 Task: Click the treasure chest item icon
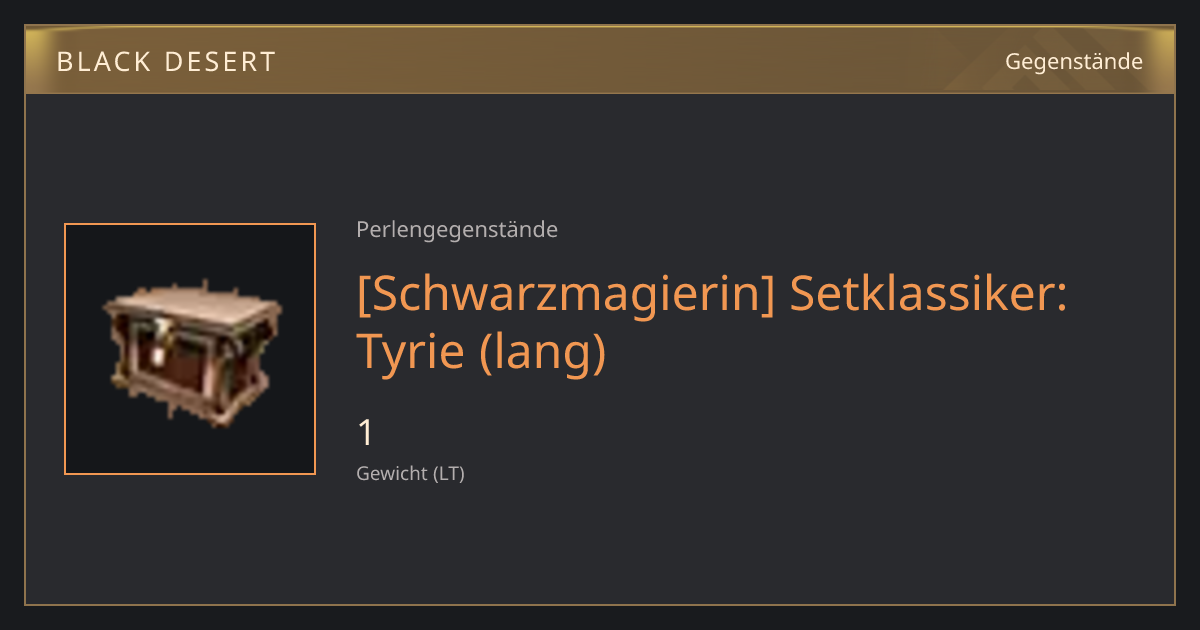[192, 351]
